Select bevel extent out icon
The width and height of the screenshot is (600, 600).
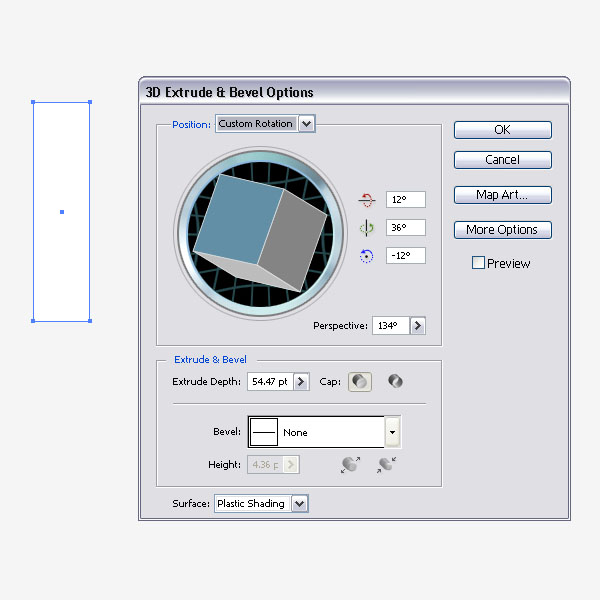350,465
